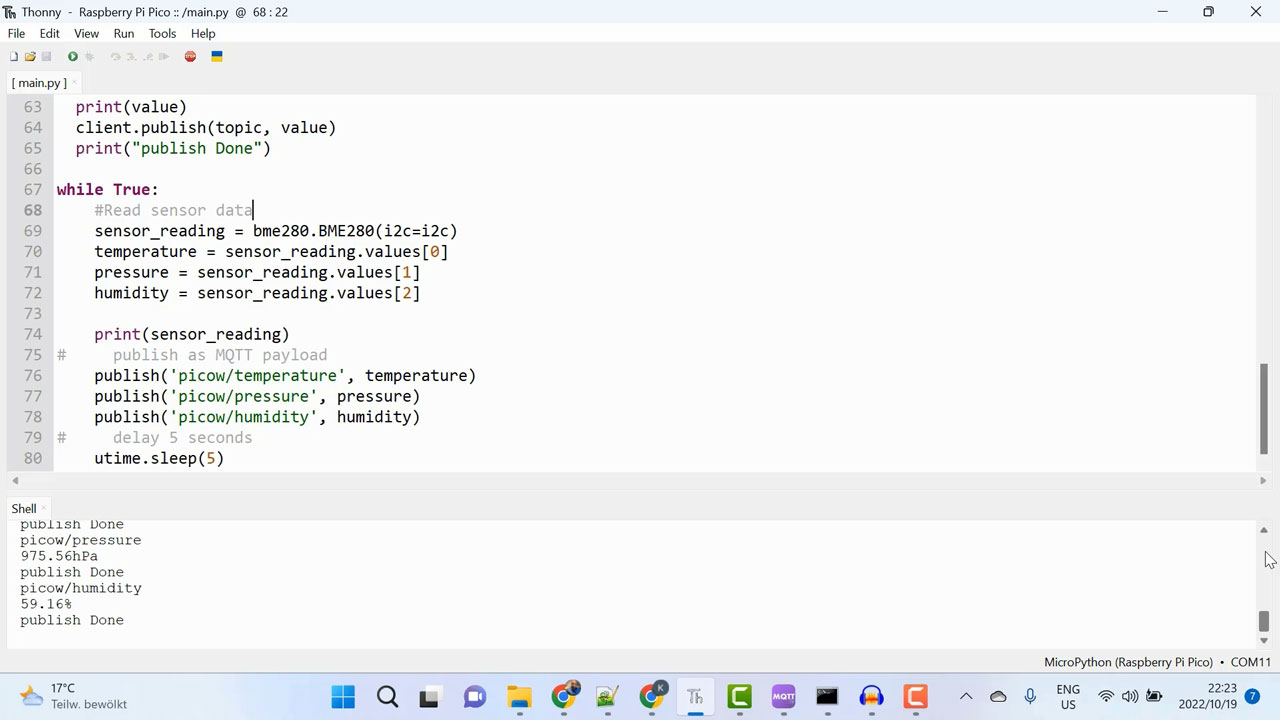Open the weather widget showing 17°C
The image size is (1280, 720).
(74, 696)
